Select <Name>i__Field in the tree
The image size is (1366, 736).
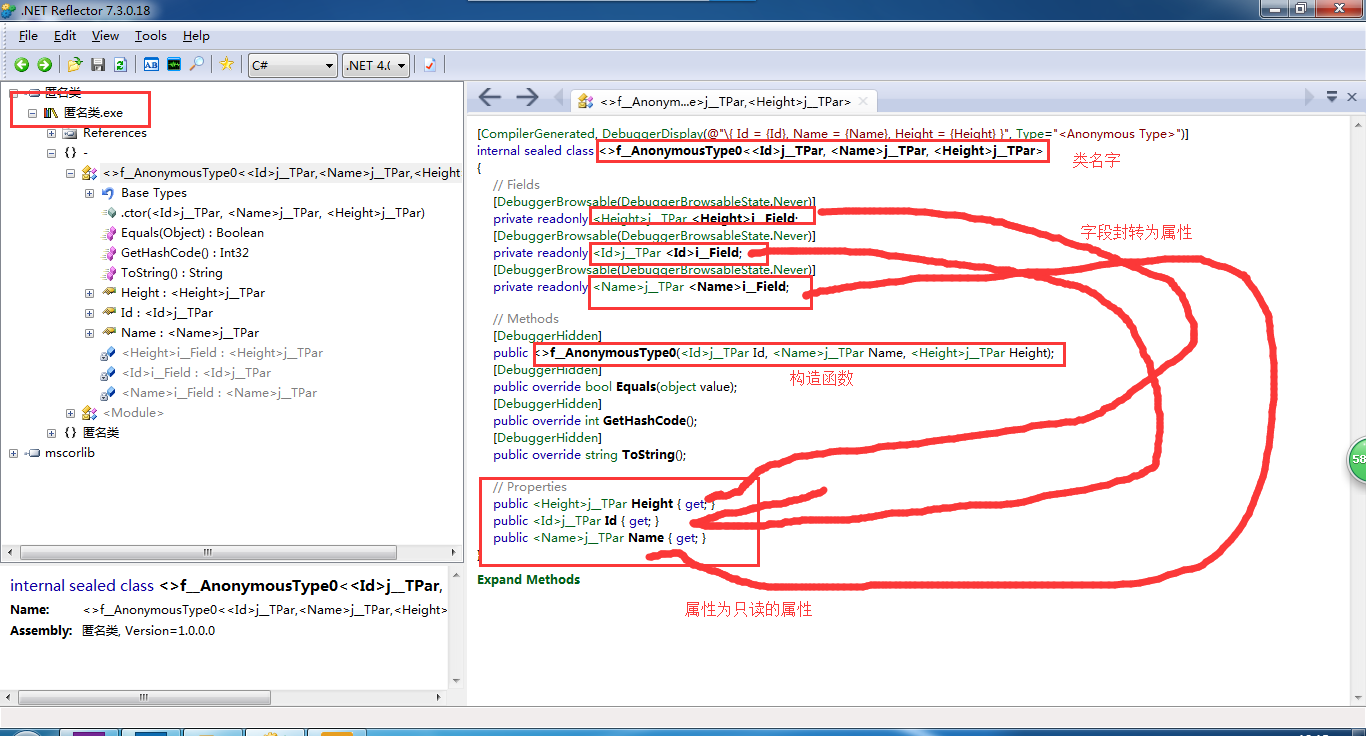pos(218,393)
